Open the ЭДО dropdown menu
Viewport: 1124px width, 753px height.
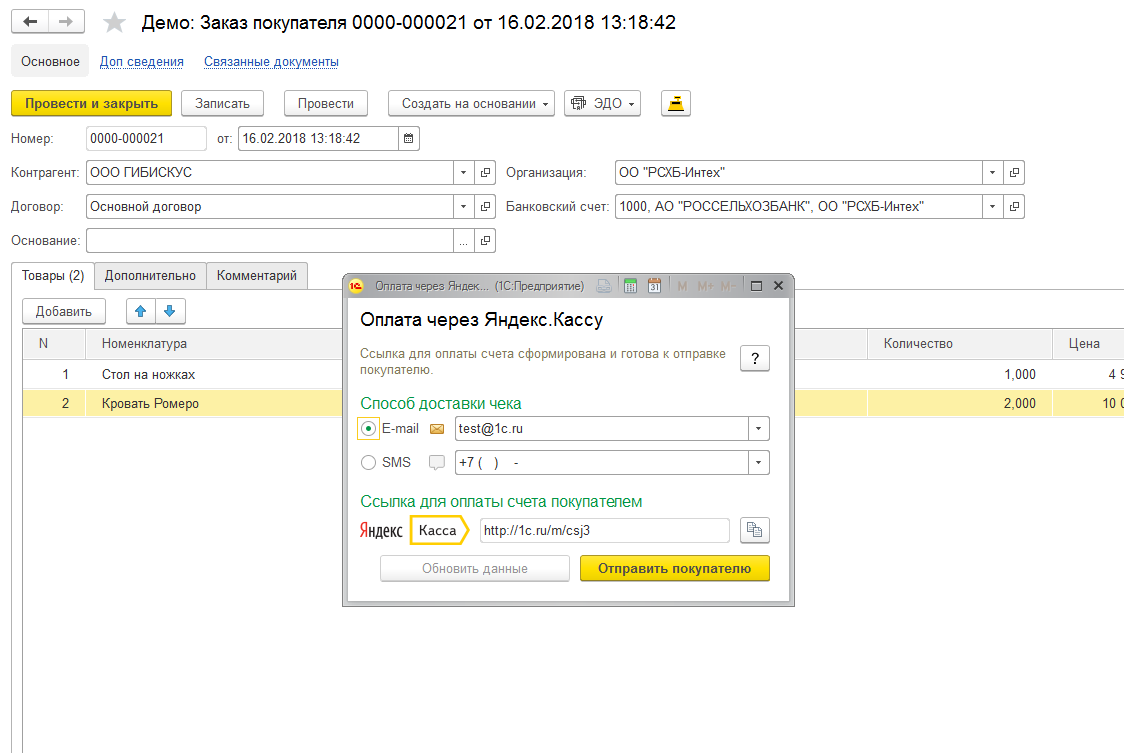coord(602,103)
